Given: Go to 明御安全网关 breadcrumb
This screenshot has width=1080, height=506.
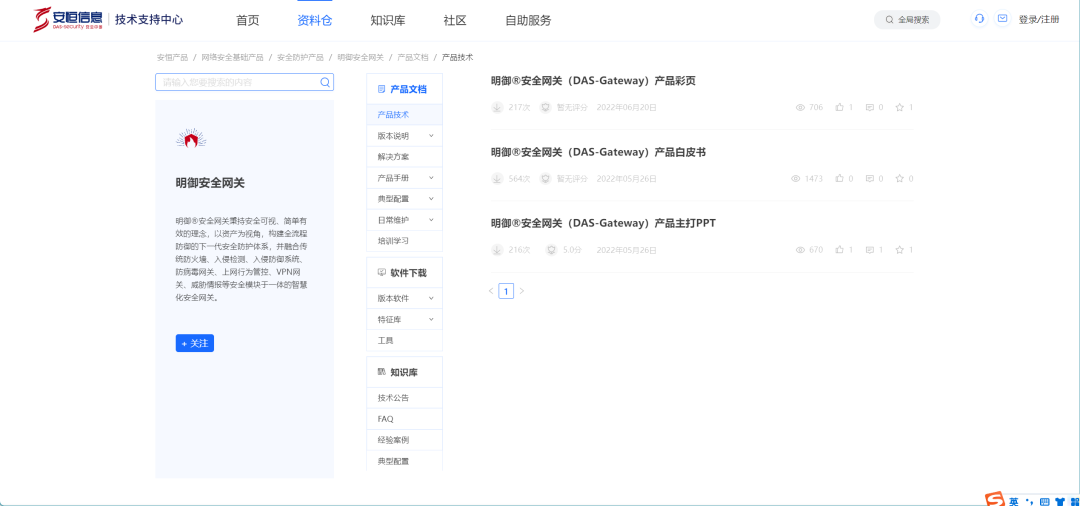Looking at the screenshot, I should tap(360, 58).
